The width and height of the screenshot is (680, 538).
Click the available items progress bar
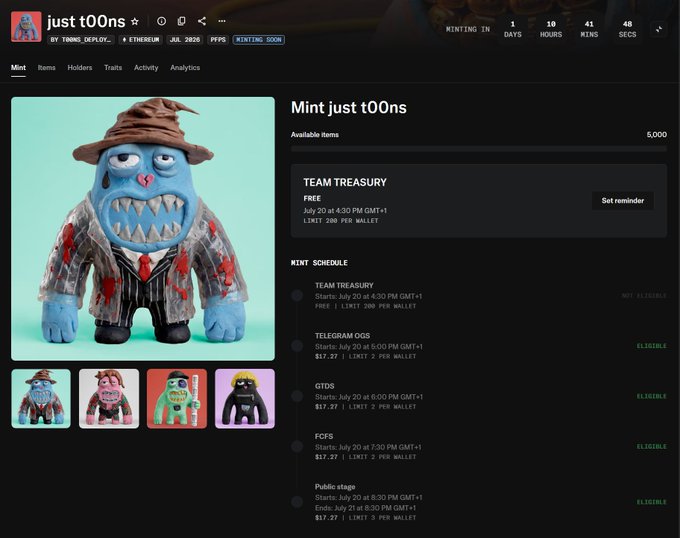(479, 149)
